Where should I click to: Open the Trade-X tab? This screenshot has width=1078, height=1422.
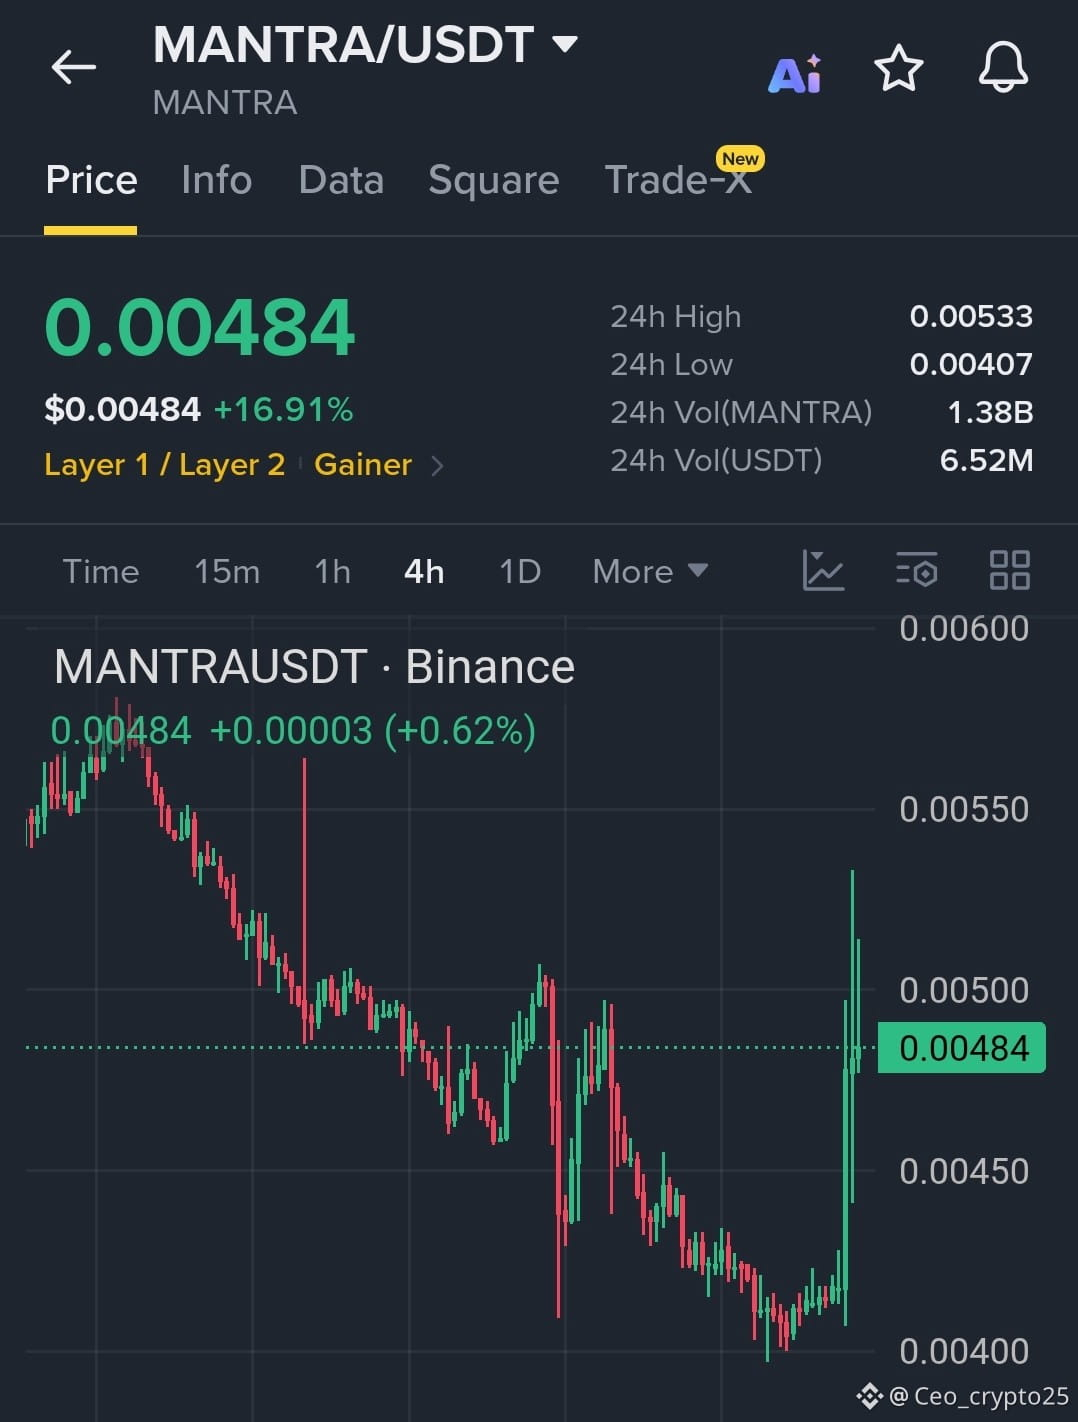[x=678, y=180]
